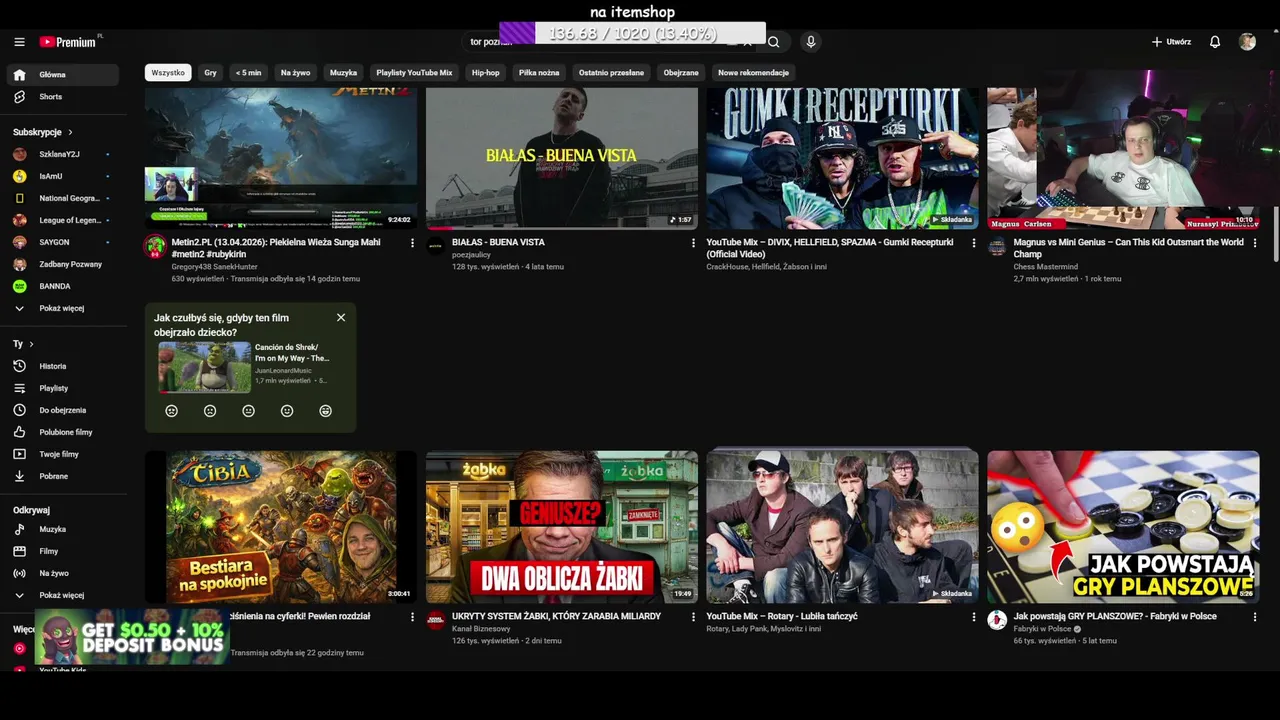
Task: Open IsAmU subscription channel
Action: [63, 176]
